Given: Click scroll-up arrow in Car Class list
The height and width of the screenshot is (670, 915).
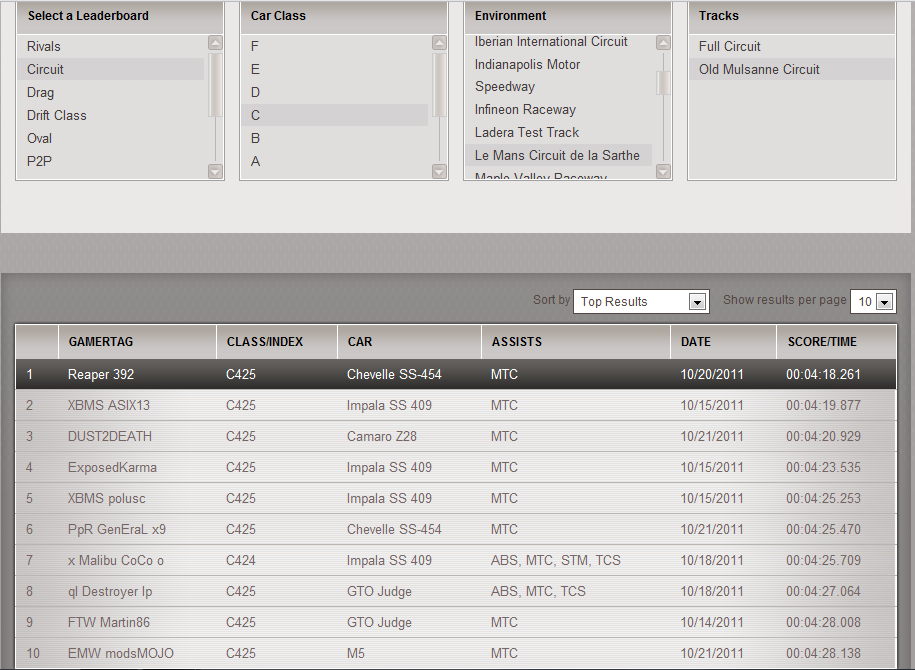Looking at the screenshot, I should click(x=439, y=43).
